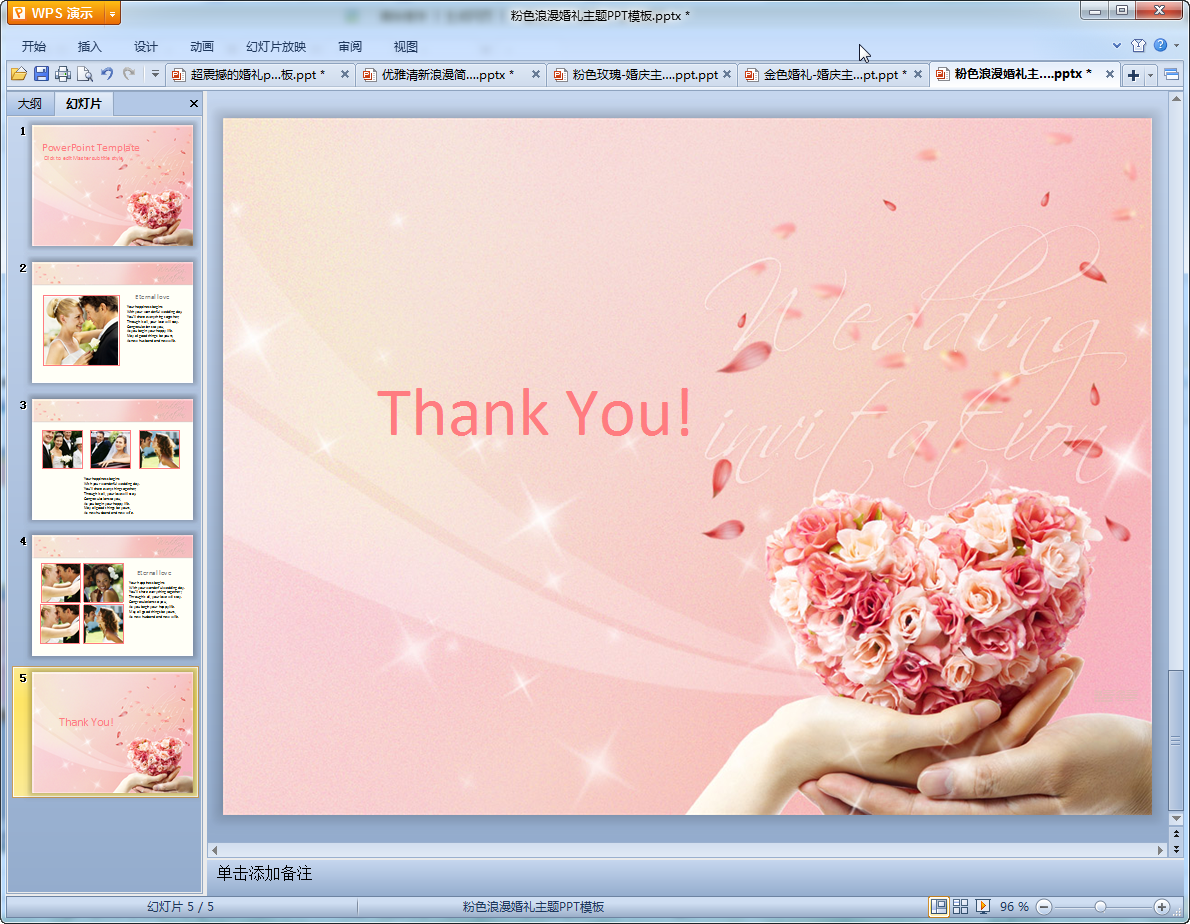The width and height of the screenshot is (1190, 924).
Task: Open the 视图 ribbon tab
Action: click(405, 46)
